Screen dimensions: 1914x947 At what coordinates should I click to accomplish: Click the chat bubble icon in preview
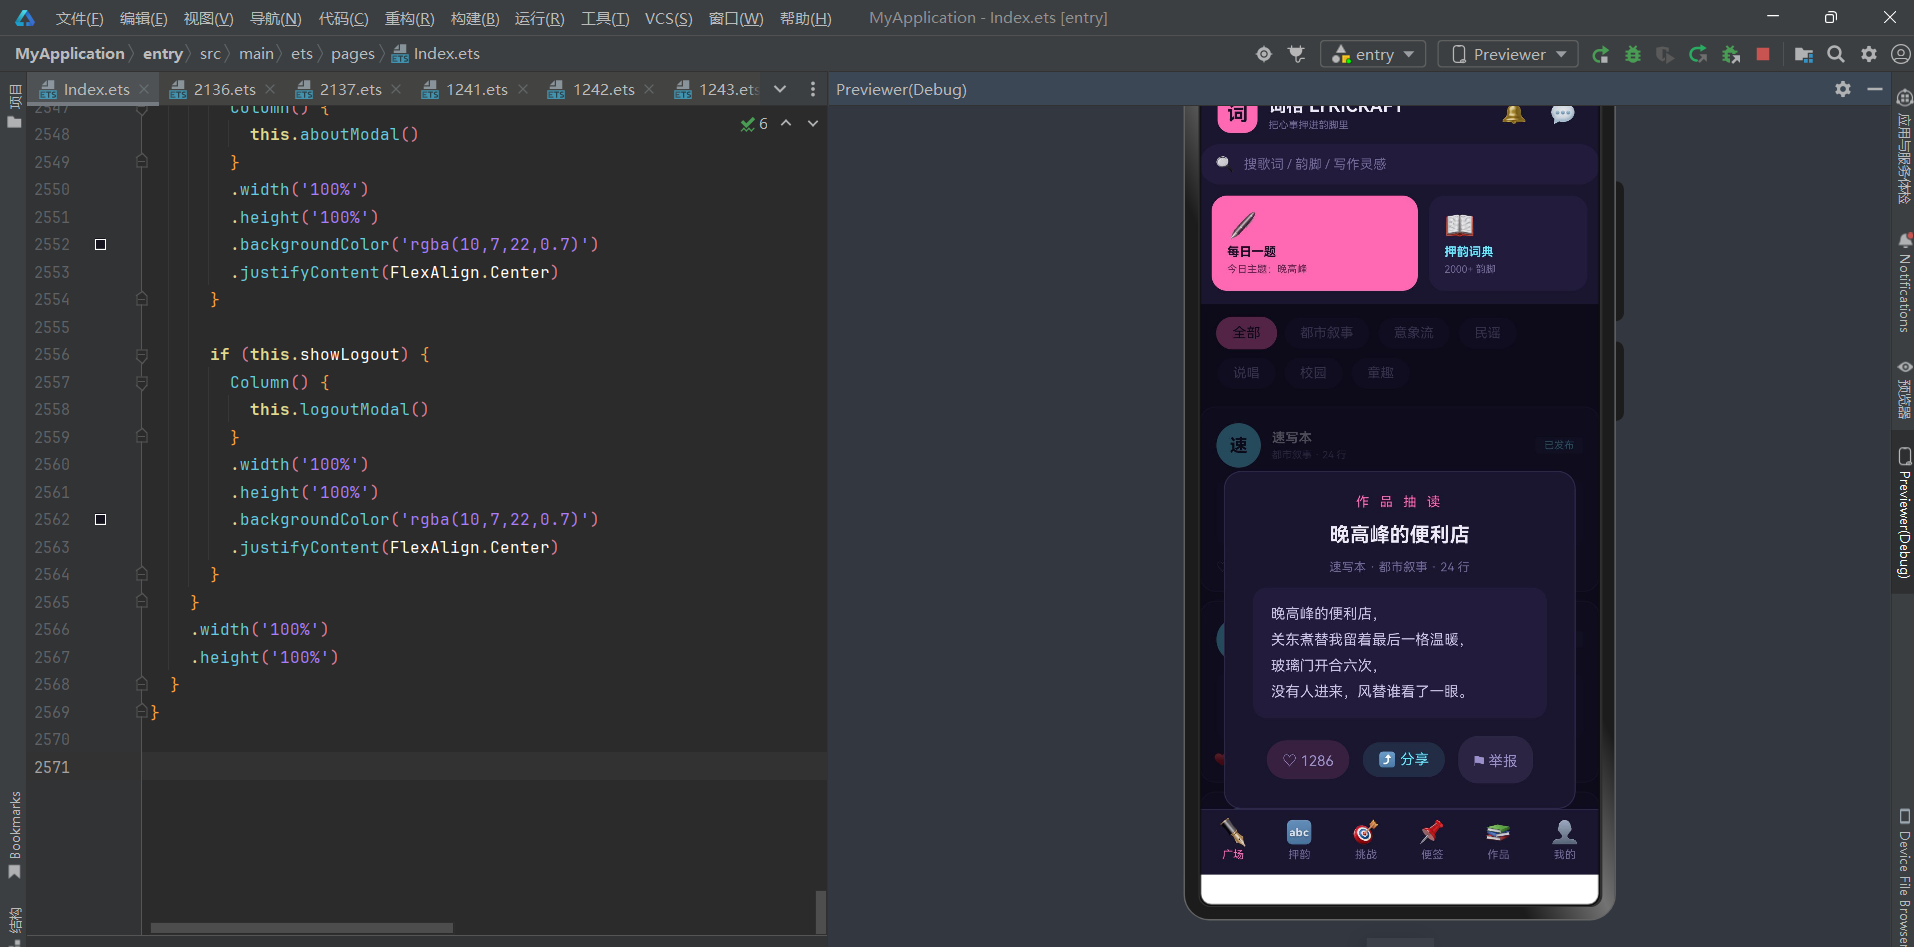pos(1562,113)
